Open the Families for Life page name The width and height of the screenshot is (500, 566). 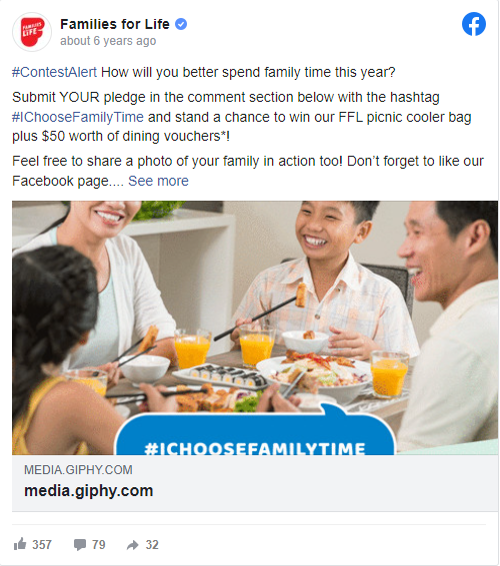(115, 24)
